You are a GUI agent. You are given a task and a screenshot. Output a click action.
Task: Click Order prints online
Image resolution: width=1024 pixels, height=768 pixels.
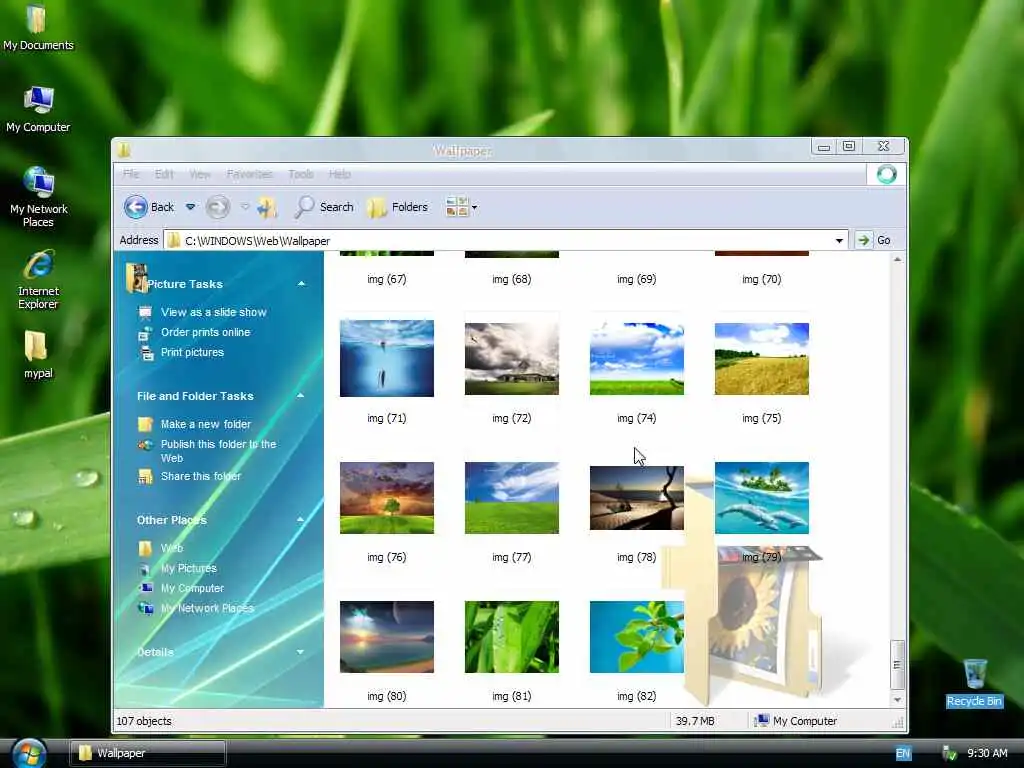click(206, 332)
